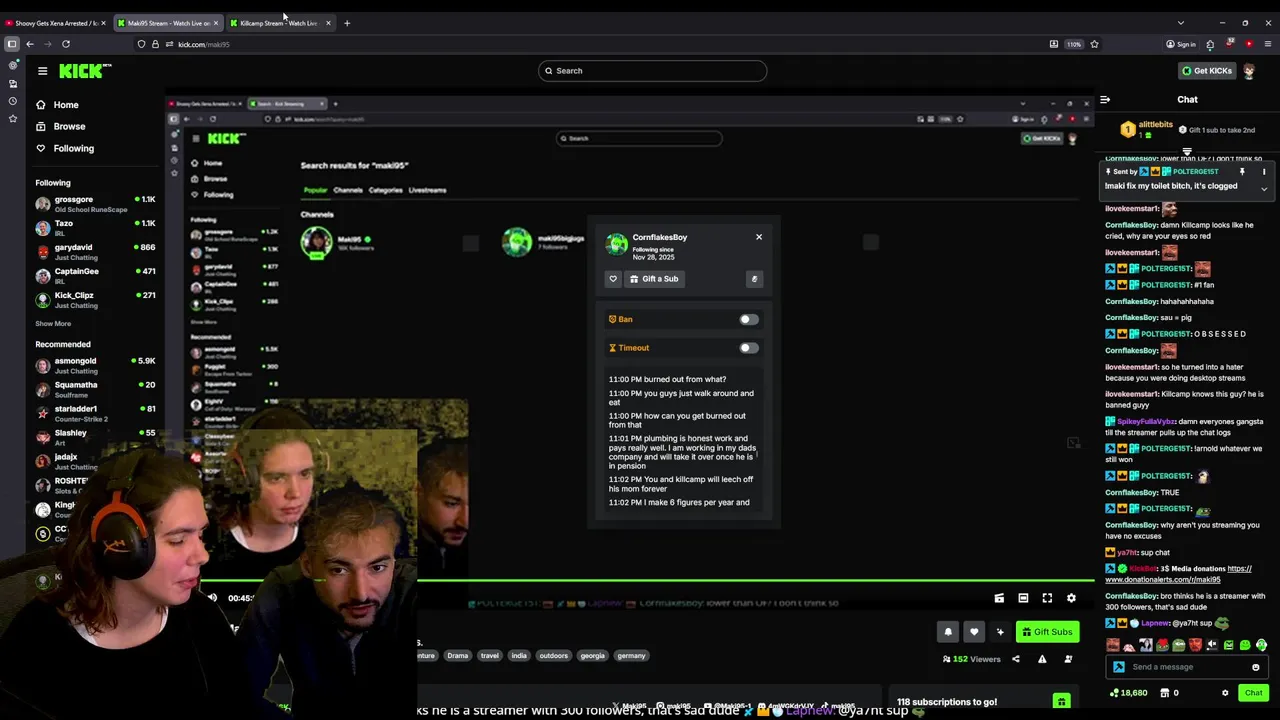Open browser sidebar history clock icon
This screenshot has height=720, width=1280.
click(x=12, y=101)
